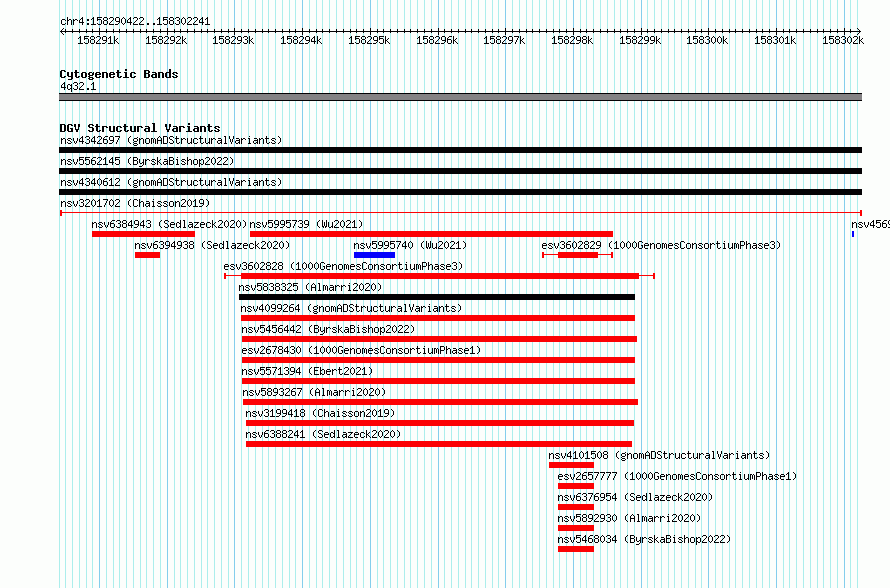890x588 pixels.
Task: Select the red bar under nsv5571394
Action: 438,381
